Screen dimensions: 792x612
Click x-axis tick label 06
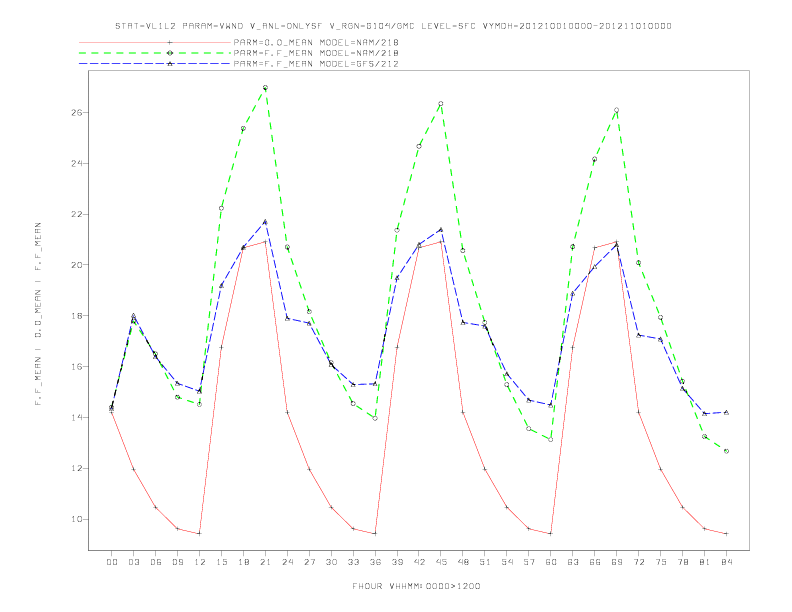pyautogui.click(x=156, y=562)
